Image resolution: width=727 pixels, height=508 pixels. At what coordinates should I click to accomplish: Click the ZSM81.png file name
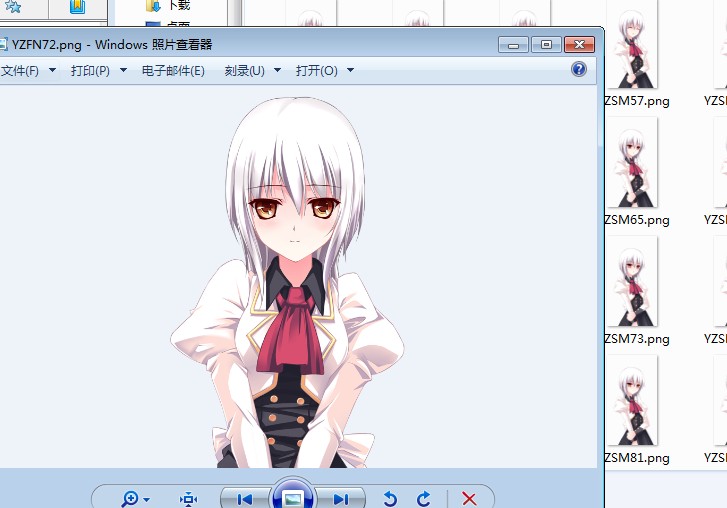(637, 458)
